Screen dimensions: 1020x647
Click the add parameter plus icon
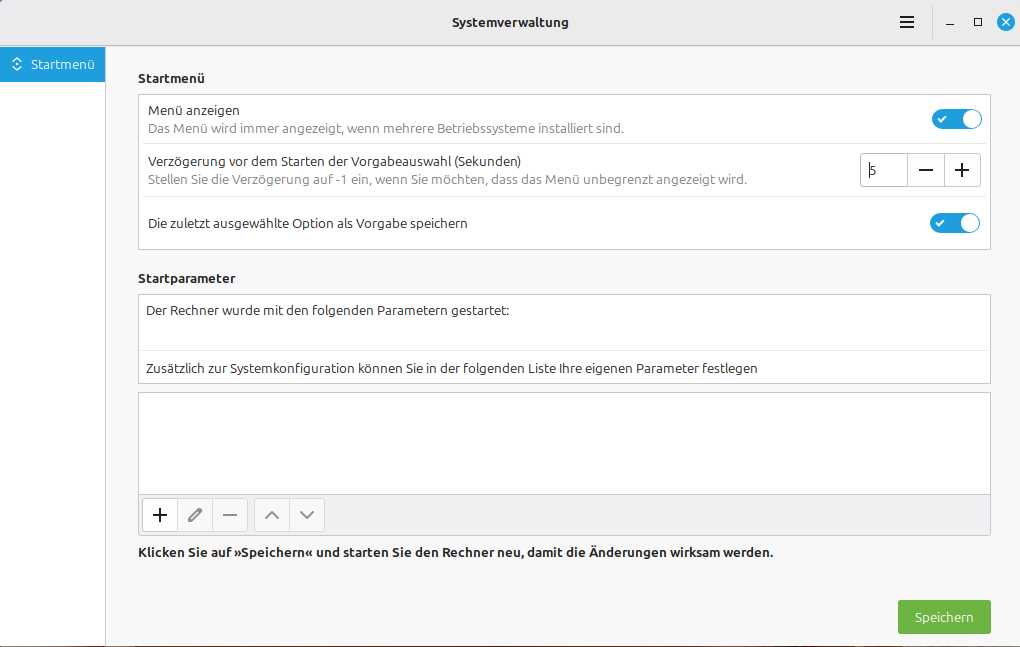point(160,515)
